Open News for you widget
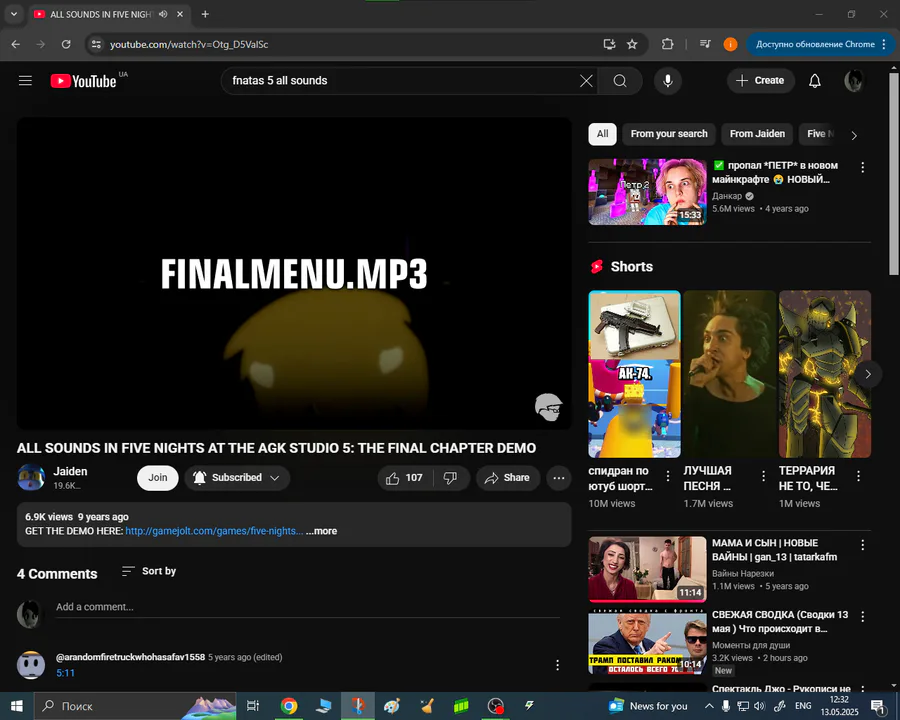 (x=648, y=706)
